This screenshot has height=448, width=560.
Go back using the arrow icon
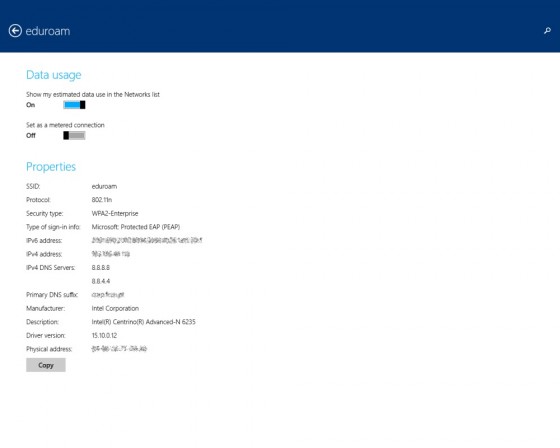click(x=15, y=31)
